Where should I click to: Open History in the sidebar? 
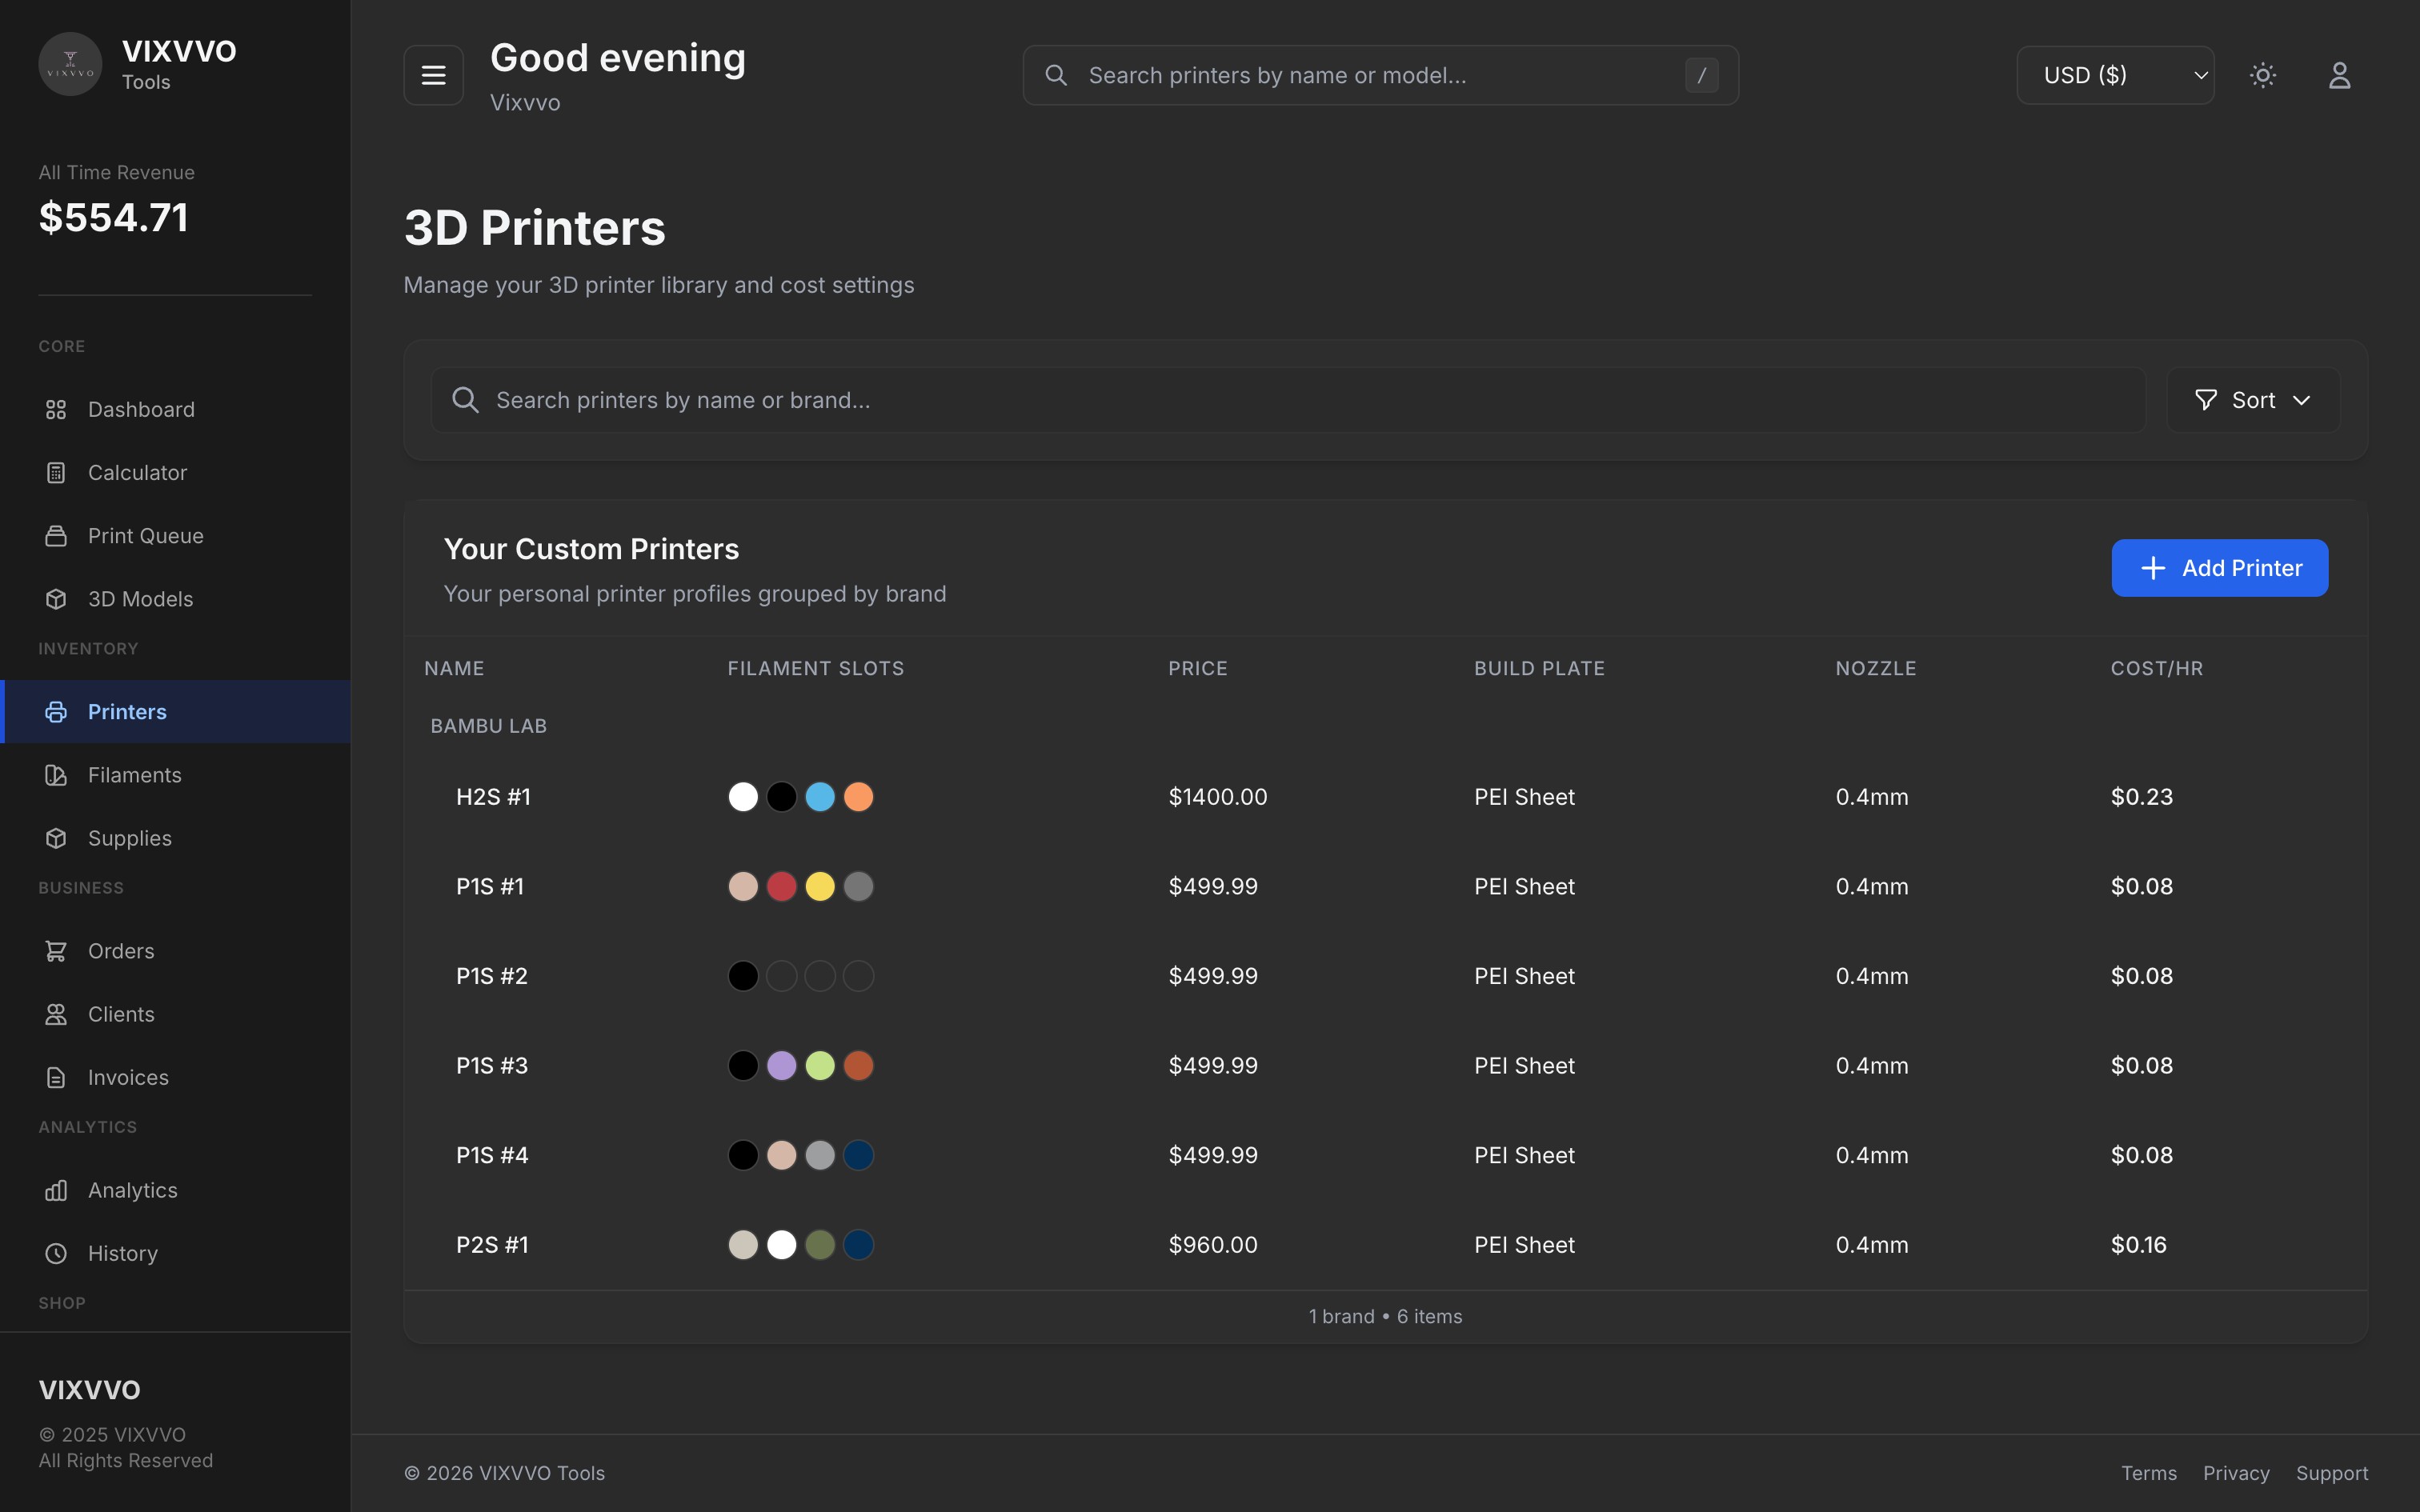pyautogui.click(x=122, y=1253)
